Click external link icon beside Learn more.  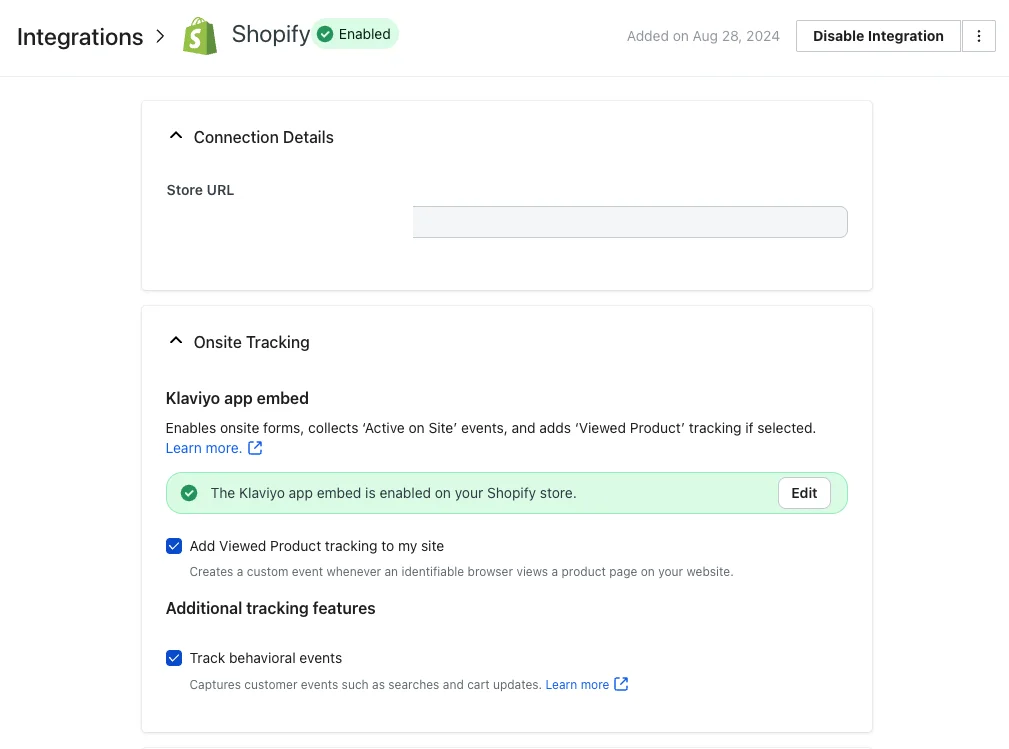tap(255, 448)
